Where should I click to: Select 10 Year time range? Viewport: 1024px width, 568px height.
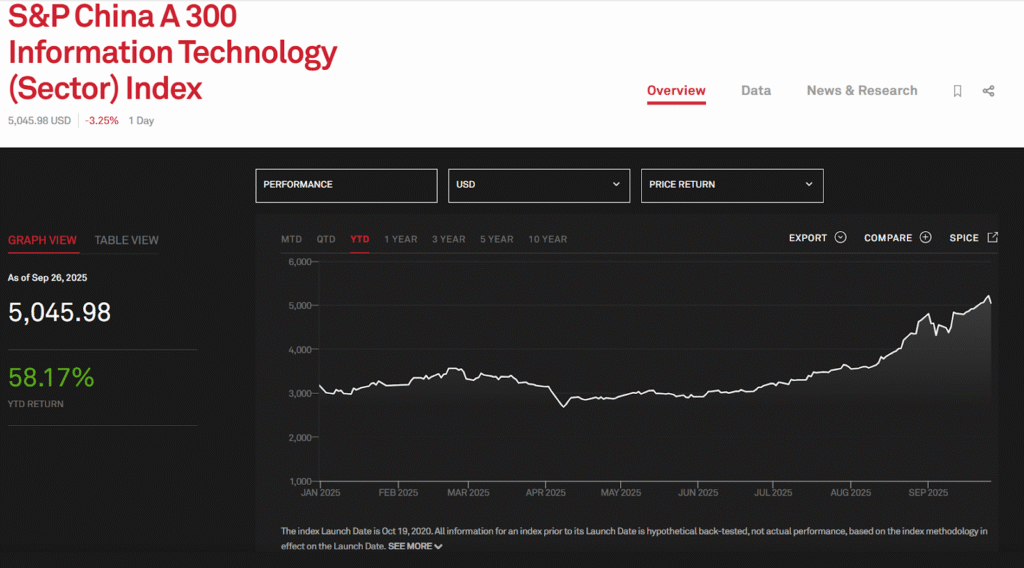547,239
